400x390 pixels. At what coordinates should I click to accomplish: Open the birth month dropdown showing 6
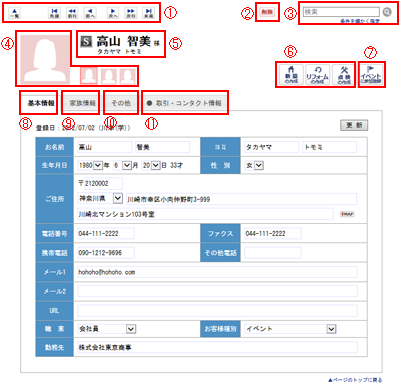(127, 165)
